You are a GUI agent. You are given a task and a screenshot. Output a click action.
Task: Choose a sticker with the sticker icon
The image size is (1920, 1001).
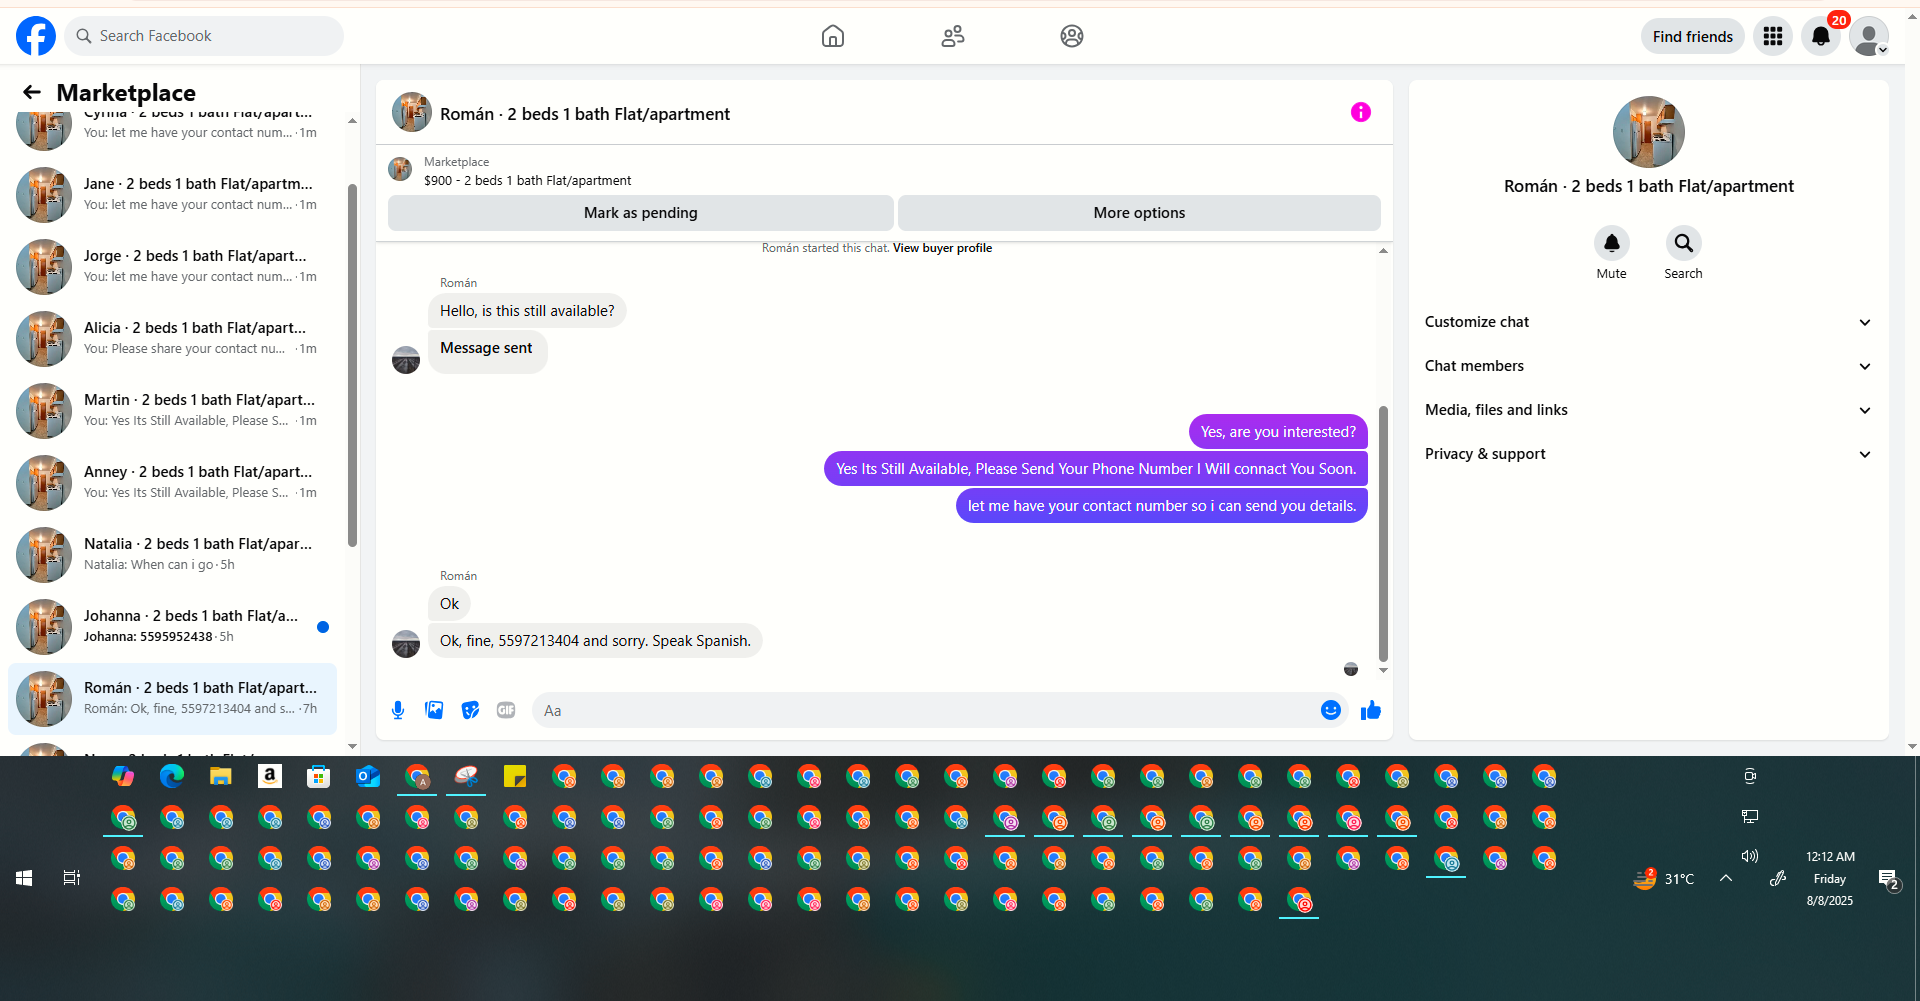pyautogui.click(x=470, y=710)
